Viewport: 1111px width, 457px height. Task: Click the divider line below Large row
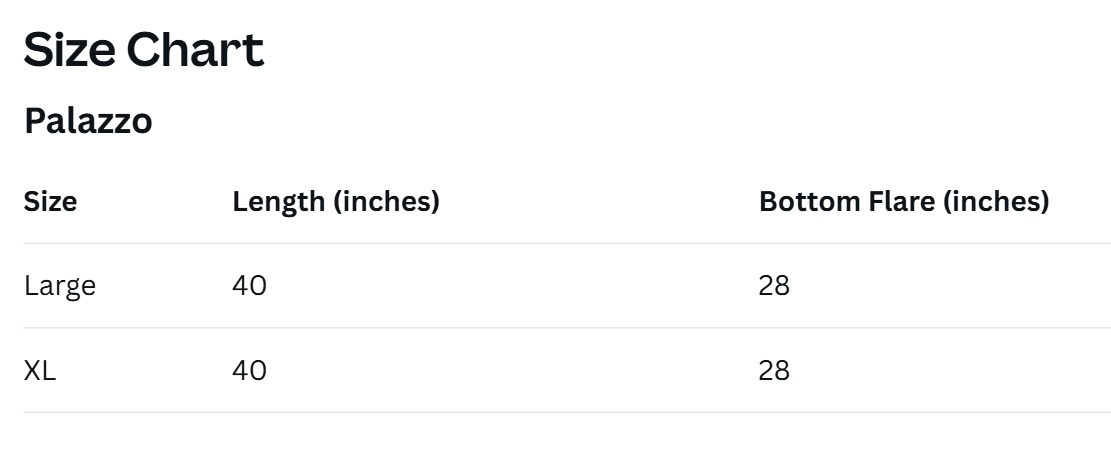[566, 328]
